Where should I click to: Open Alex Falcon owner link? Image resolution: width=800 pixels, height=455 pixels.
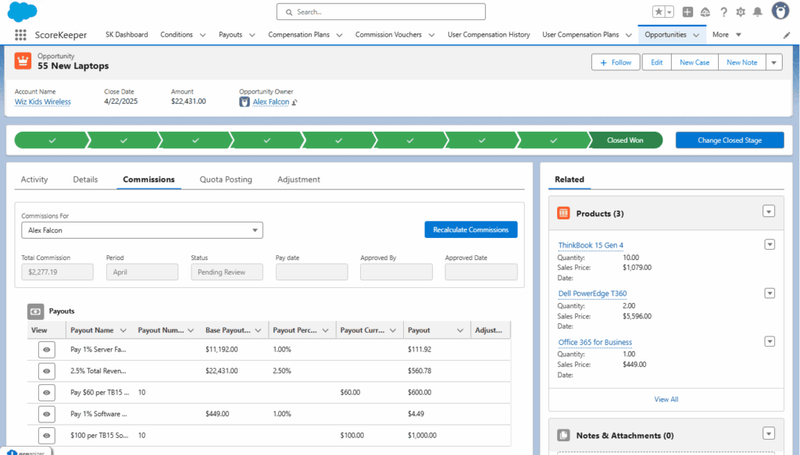click(271, 102)
